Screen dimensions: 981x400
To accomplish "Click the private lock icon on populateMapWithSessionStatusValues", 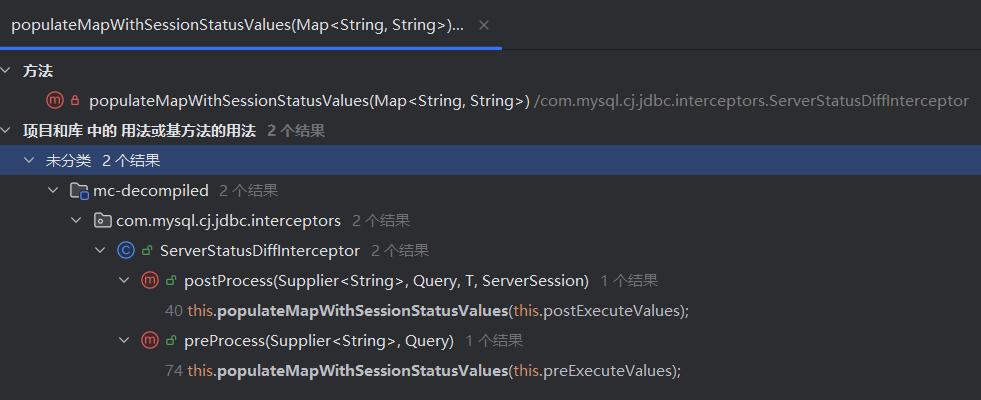I will coord(75,101).
